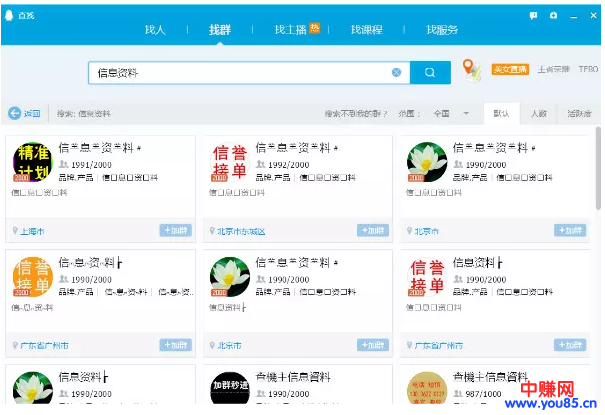Join the 上海市 group with 加群
Screen dimensions: 605x415
(175, 230)
